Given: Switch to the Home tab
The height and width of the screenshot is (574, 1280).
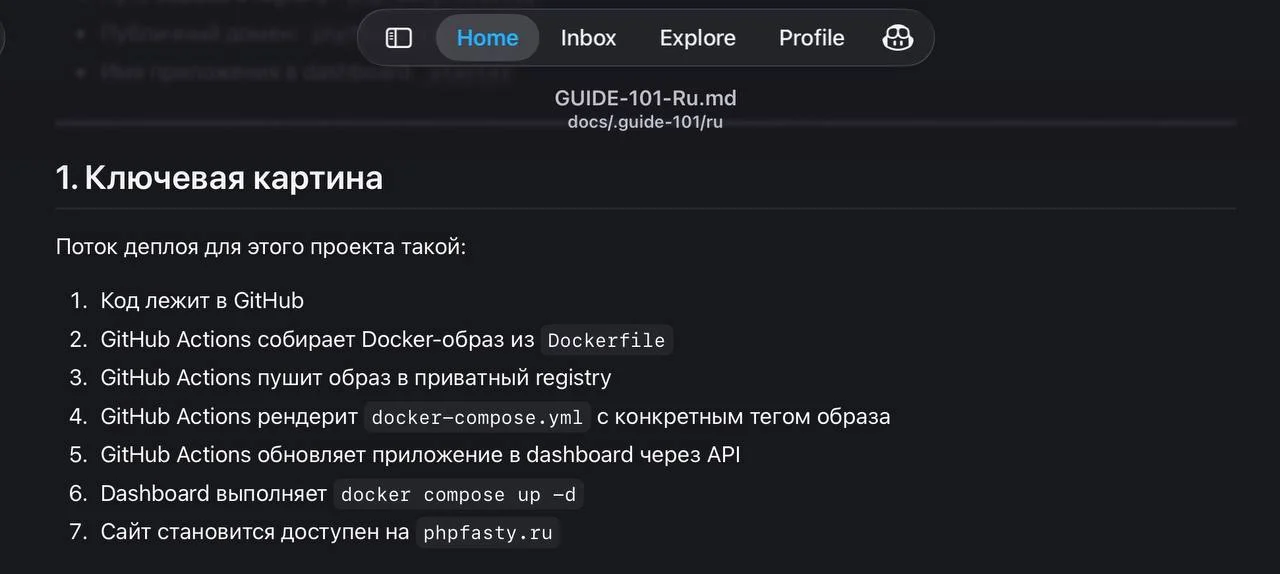Looking at the screenshot, I should [x=487, y=38].
